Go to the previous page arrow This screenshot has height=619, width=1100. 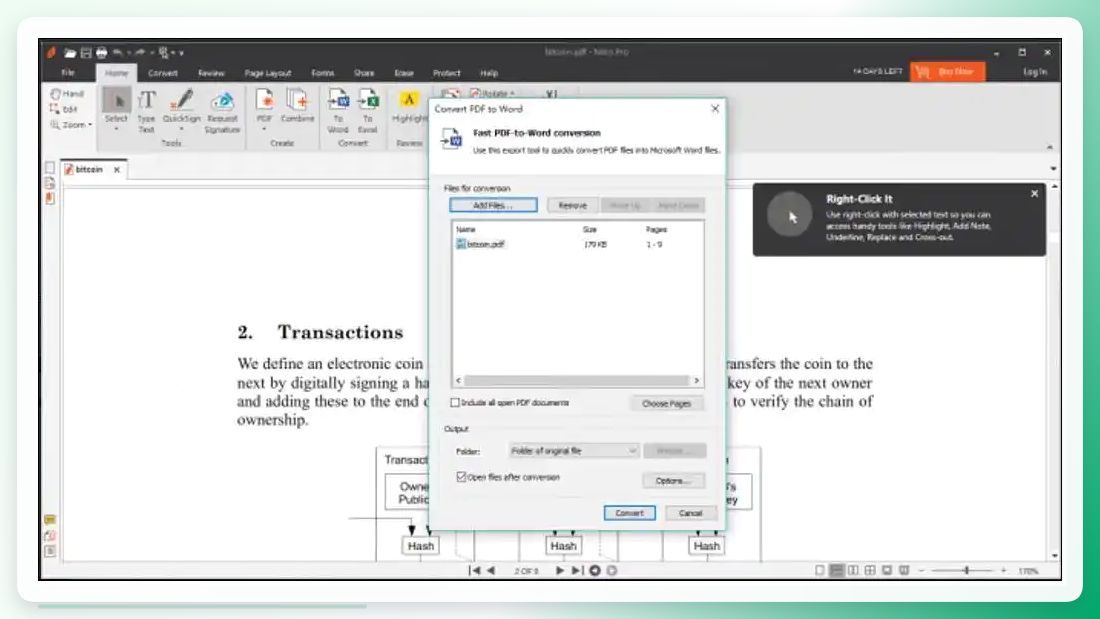pyautogui.click(x=491, y=571)
